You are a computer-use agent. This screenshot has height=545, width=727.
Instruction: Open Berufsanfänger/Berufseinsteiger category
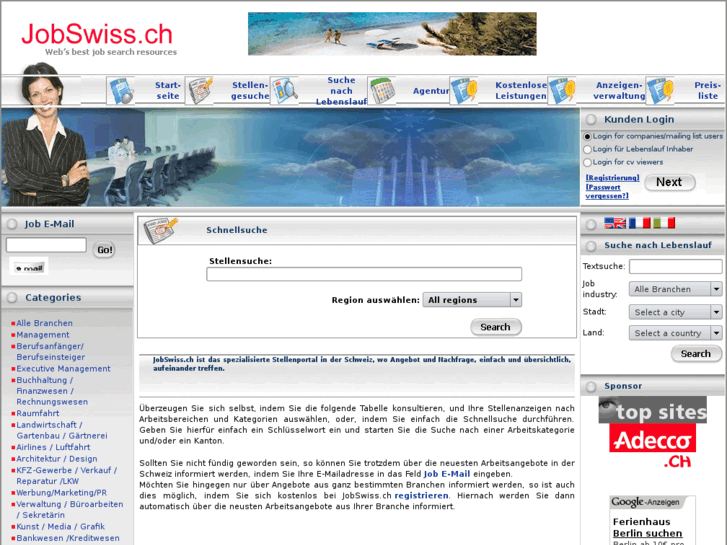tap(51, 352)
